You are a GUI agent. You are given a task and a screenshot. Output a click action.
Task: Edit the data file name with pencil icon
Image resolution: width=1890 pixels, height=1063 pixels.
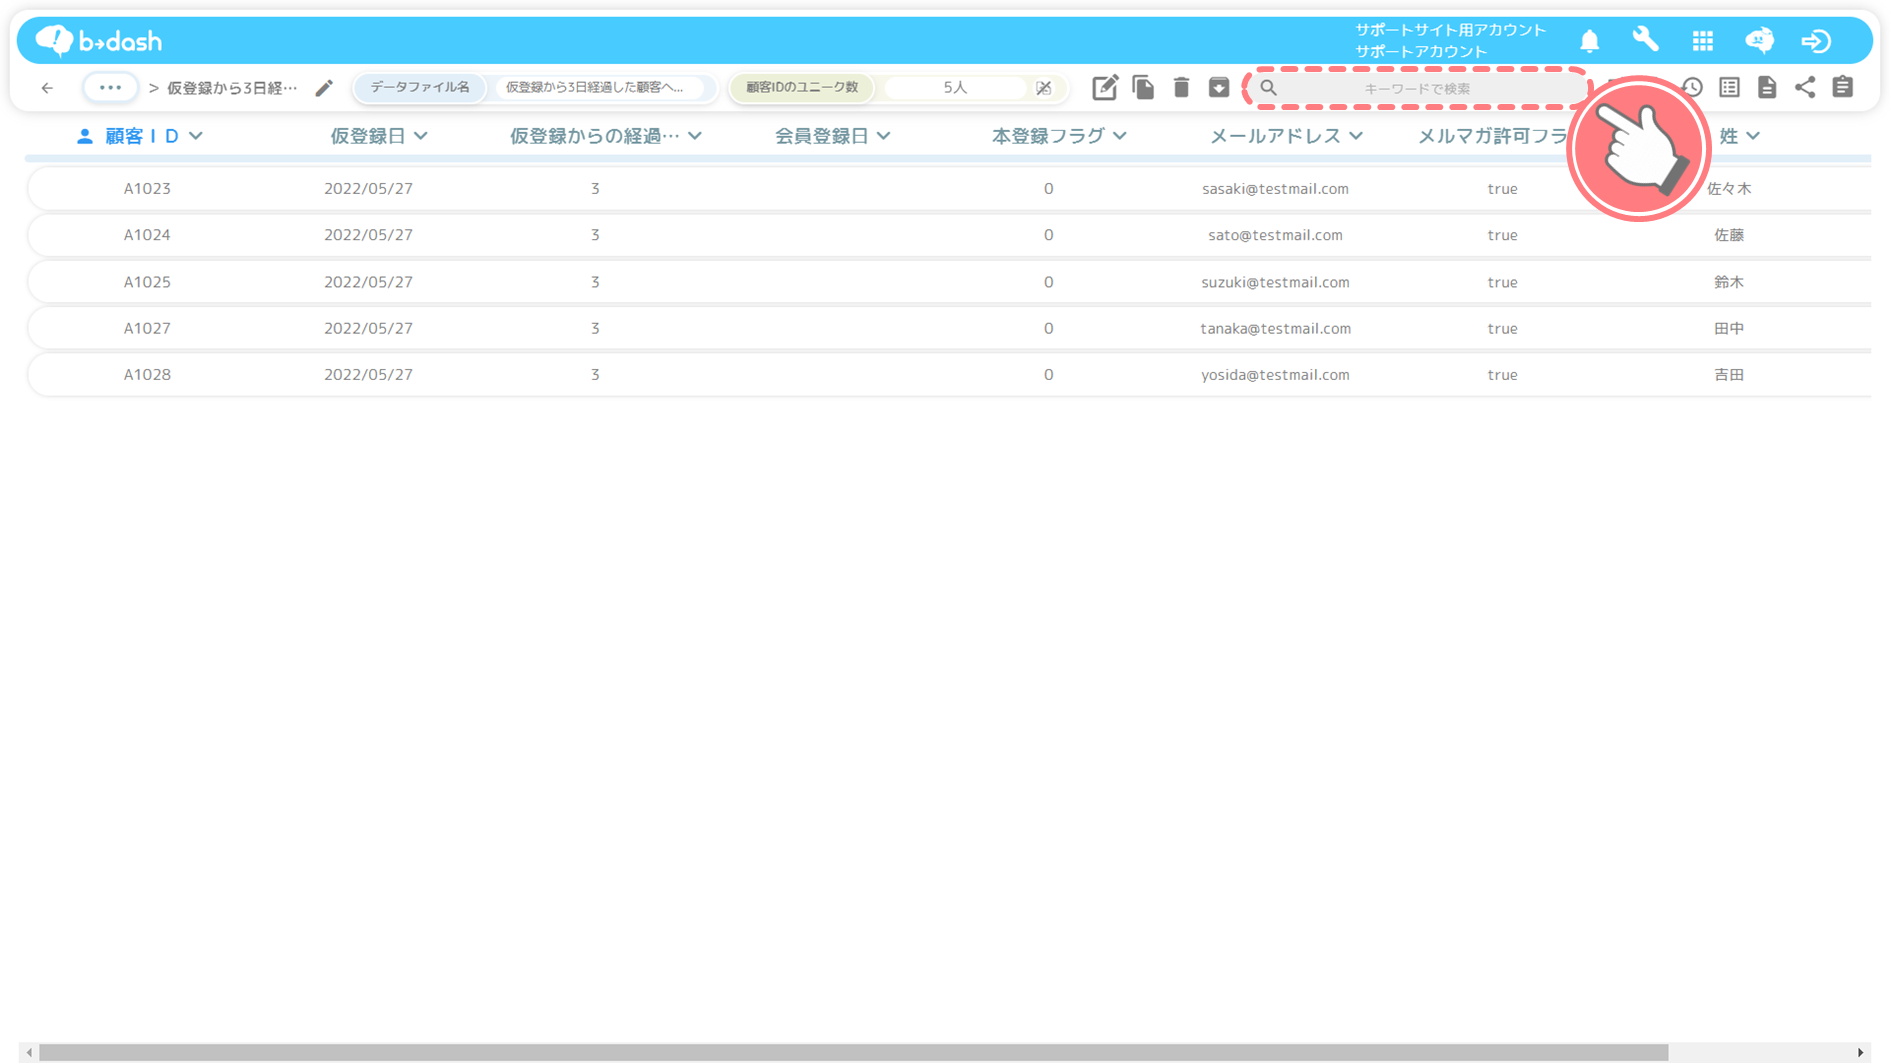(324, 88)
